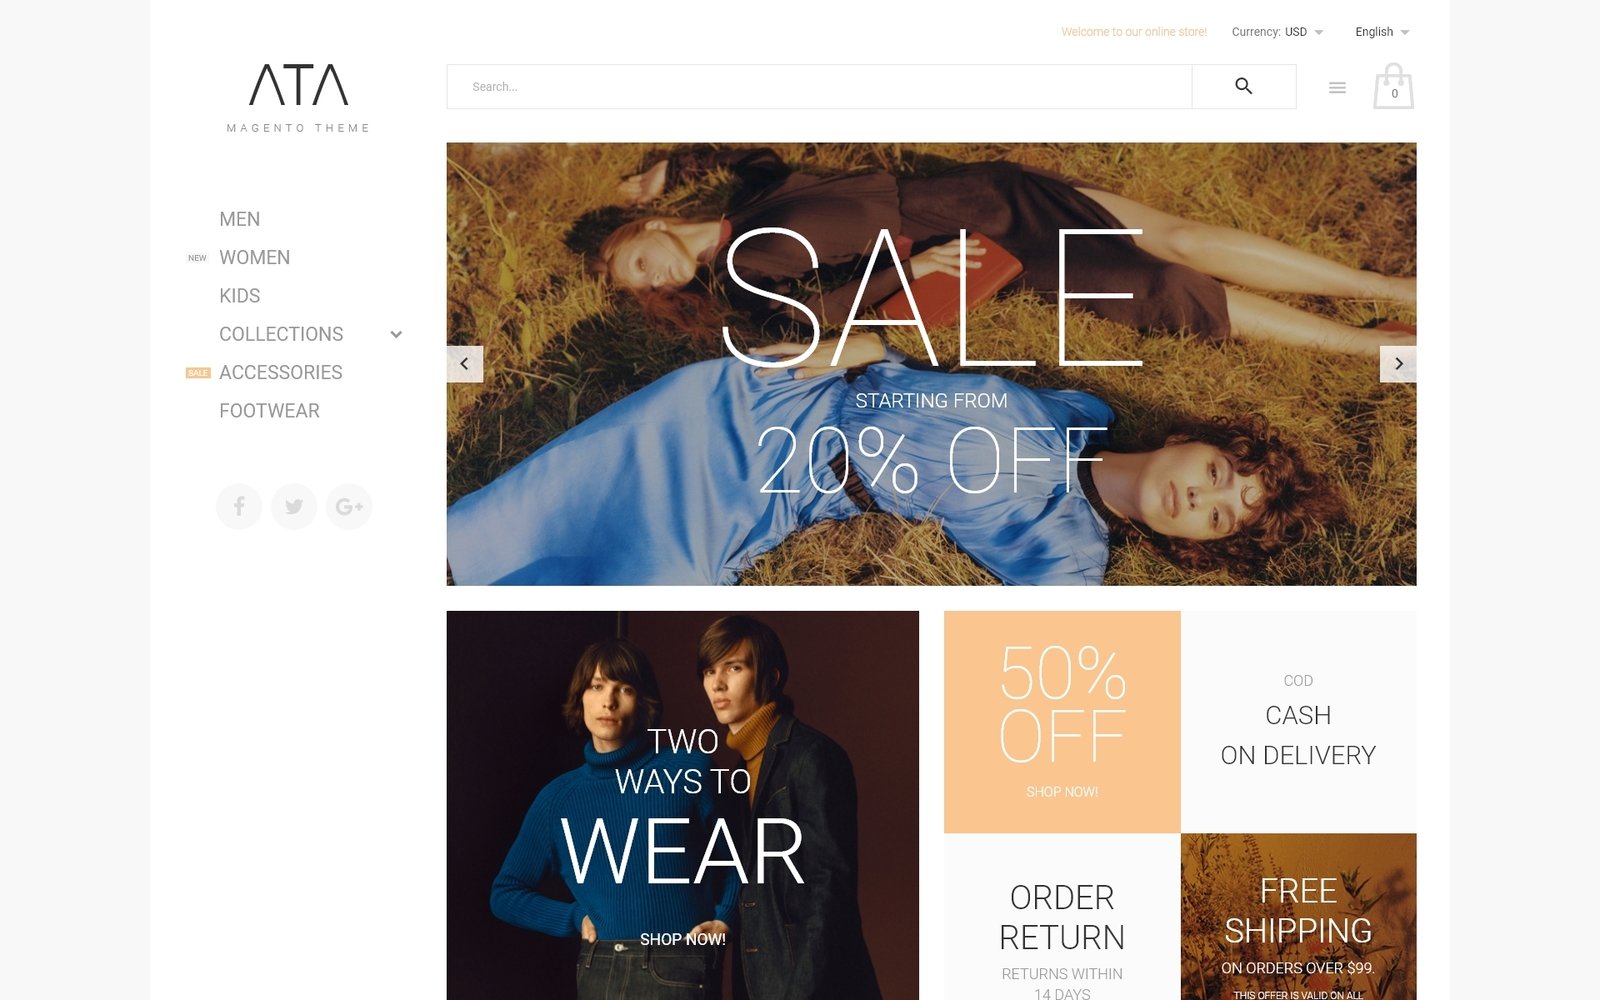The image size is (1600, 1000).
Task: Click Shop Now on 50% Off banner
Action: point(1062,792)
